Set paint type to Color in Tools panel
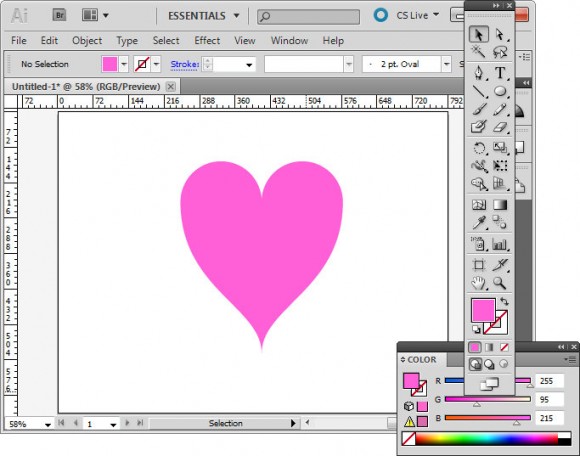This screenshot has height=456, width=580. click(475, 347)
